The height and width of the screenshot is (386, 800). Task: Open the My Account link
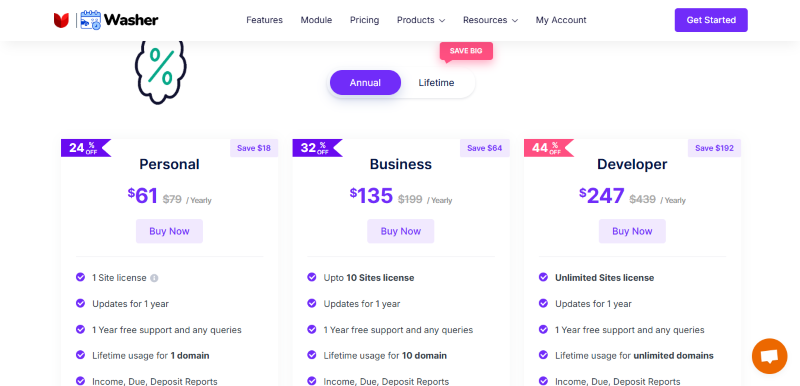click(x=561, y=20)
